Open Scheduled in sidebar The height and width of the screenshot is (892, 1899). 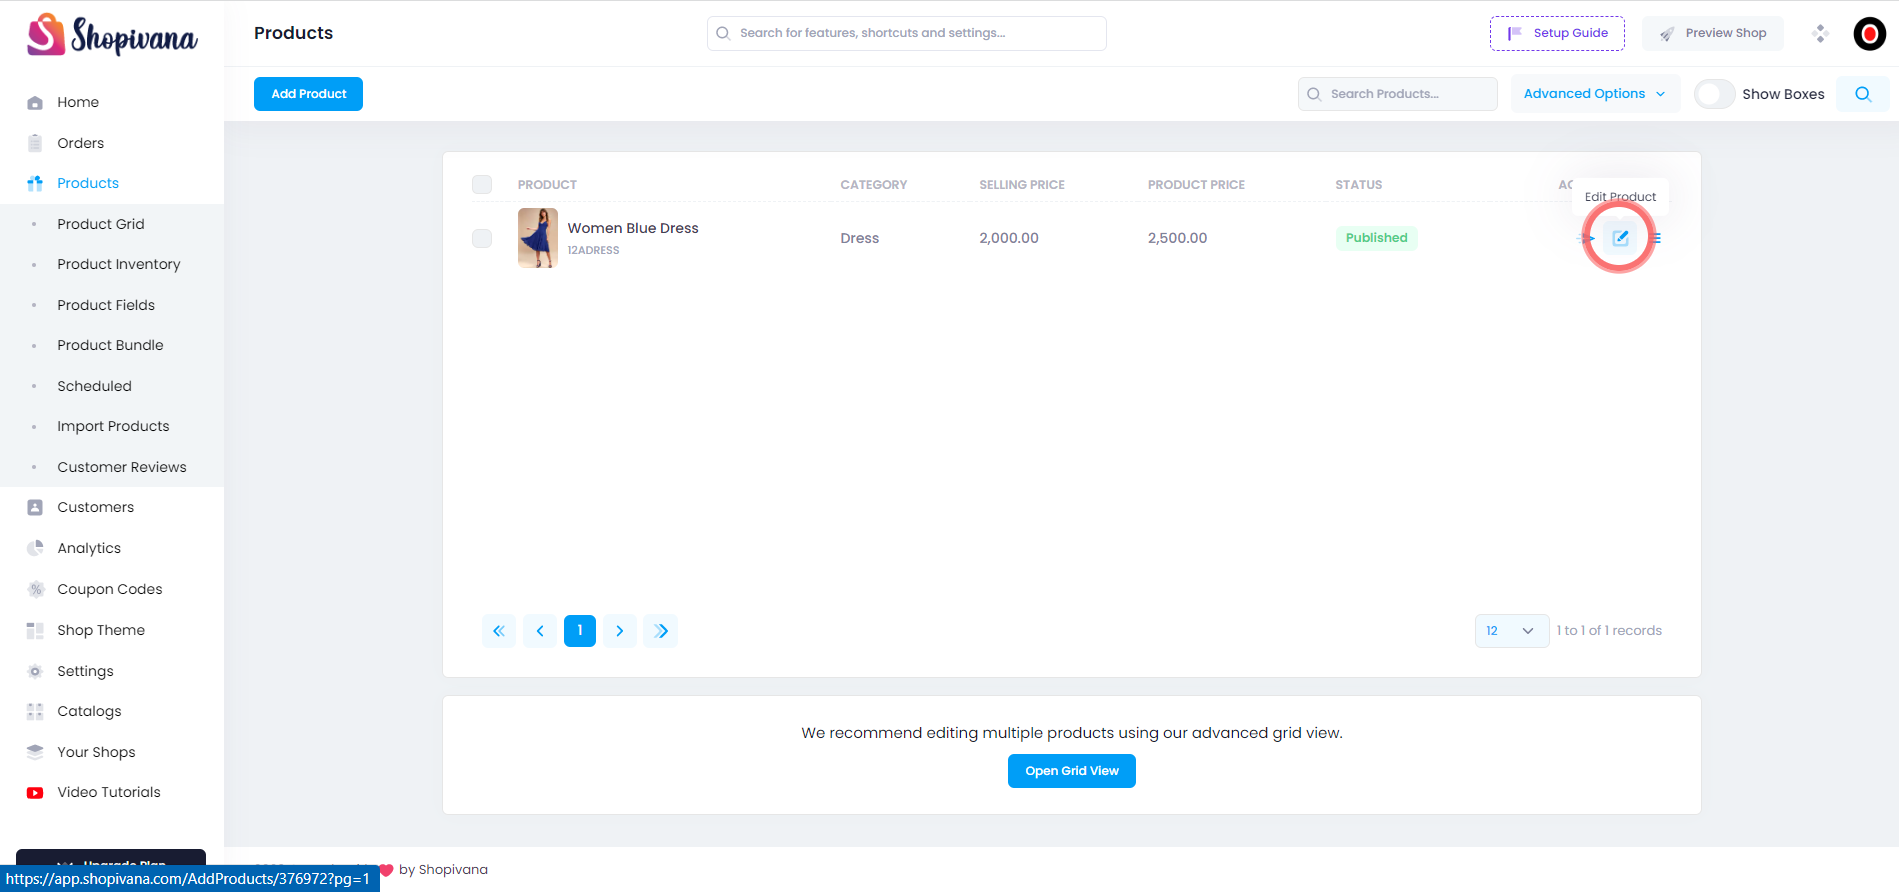(x=94, y=386)
